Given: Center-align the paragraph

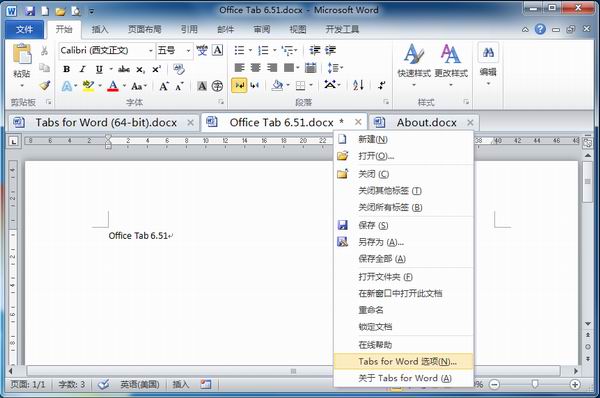Looking at the screenshot, I should pyautogui.click(x=256, y=68).
